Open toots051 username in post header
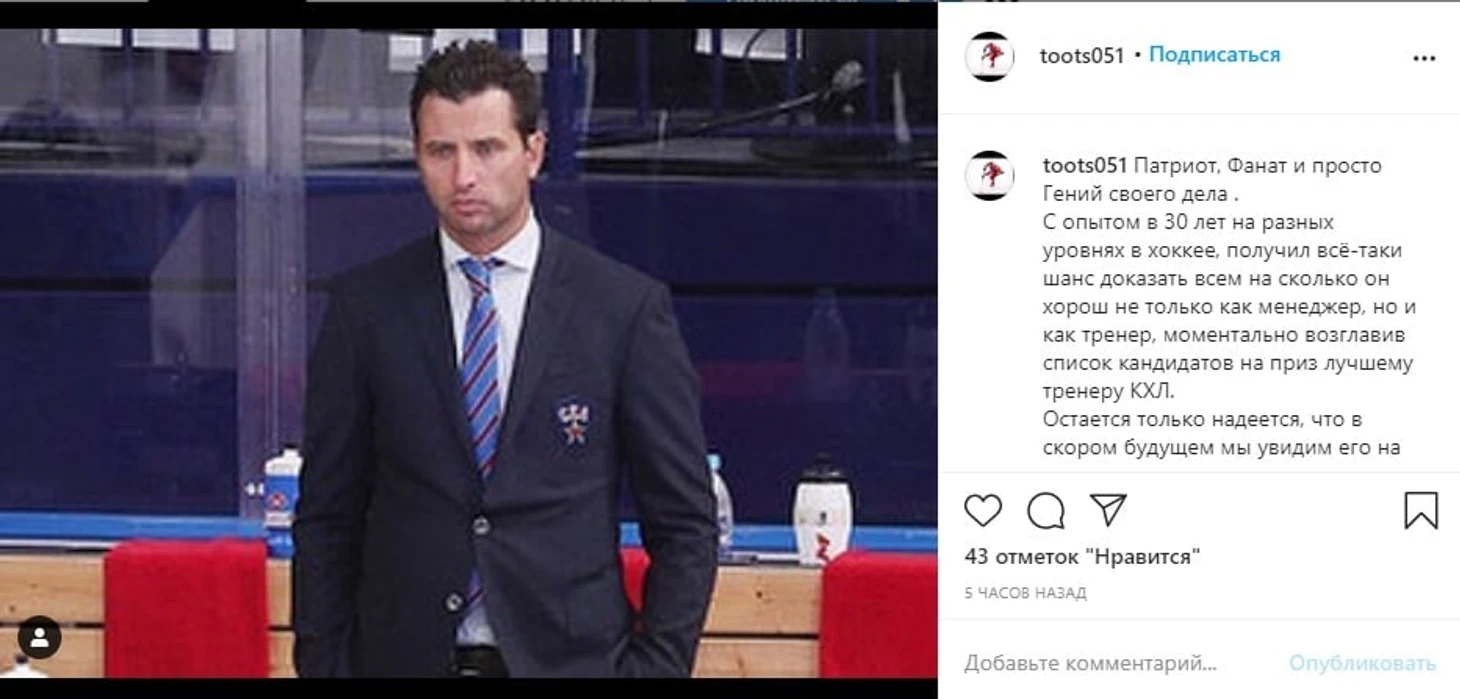This screenshot has width=1460, height=699. pos(1082,56)
